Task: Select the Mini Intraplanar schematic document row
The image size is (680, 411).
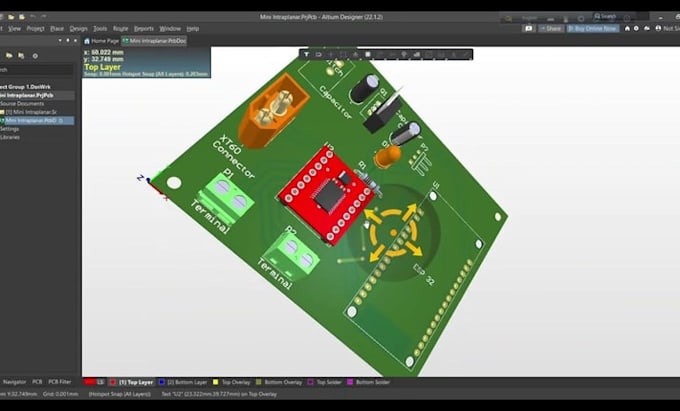Action: [37, 112]
